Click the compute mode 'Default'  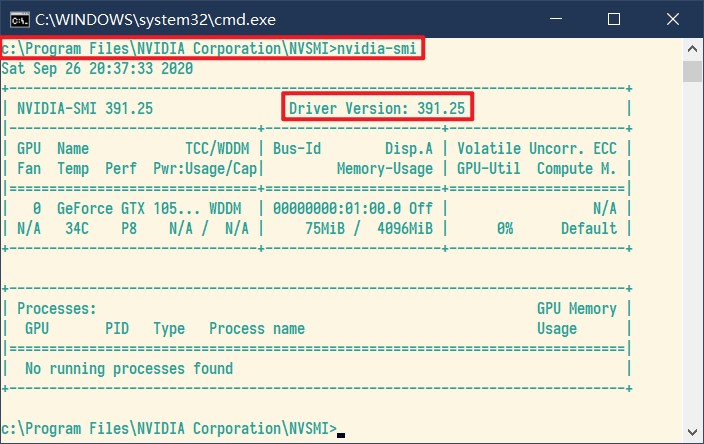589,228
